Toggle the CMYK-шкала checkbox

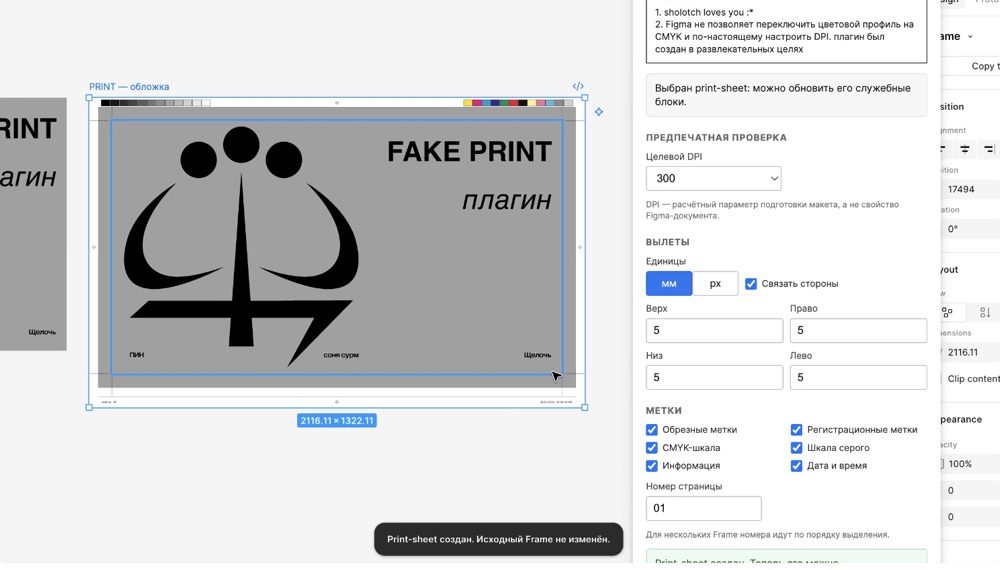tap(652, 448)
